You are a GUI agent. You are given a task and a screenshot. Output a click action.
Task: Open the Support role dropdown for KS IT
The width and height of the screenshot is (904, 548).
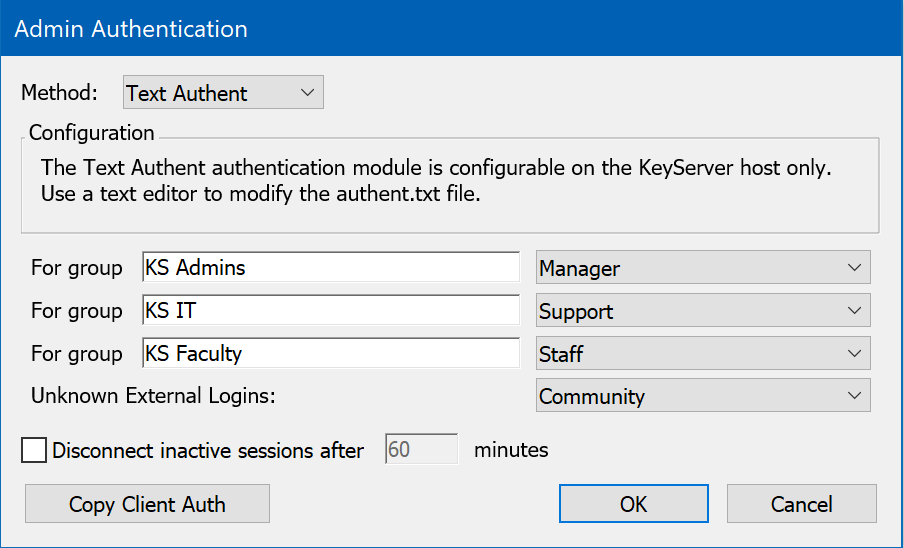703,311
